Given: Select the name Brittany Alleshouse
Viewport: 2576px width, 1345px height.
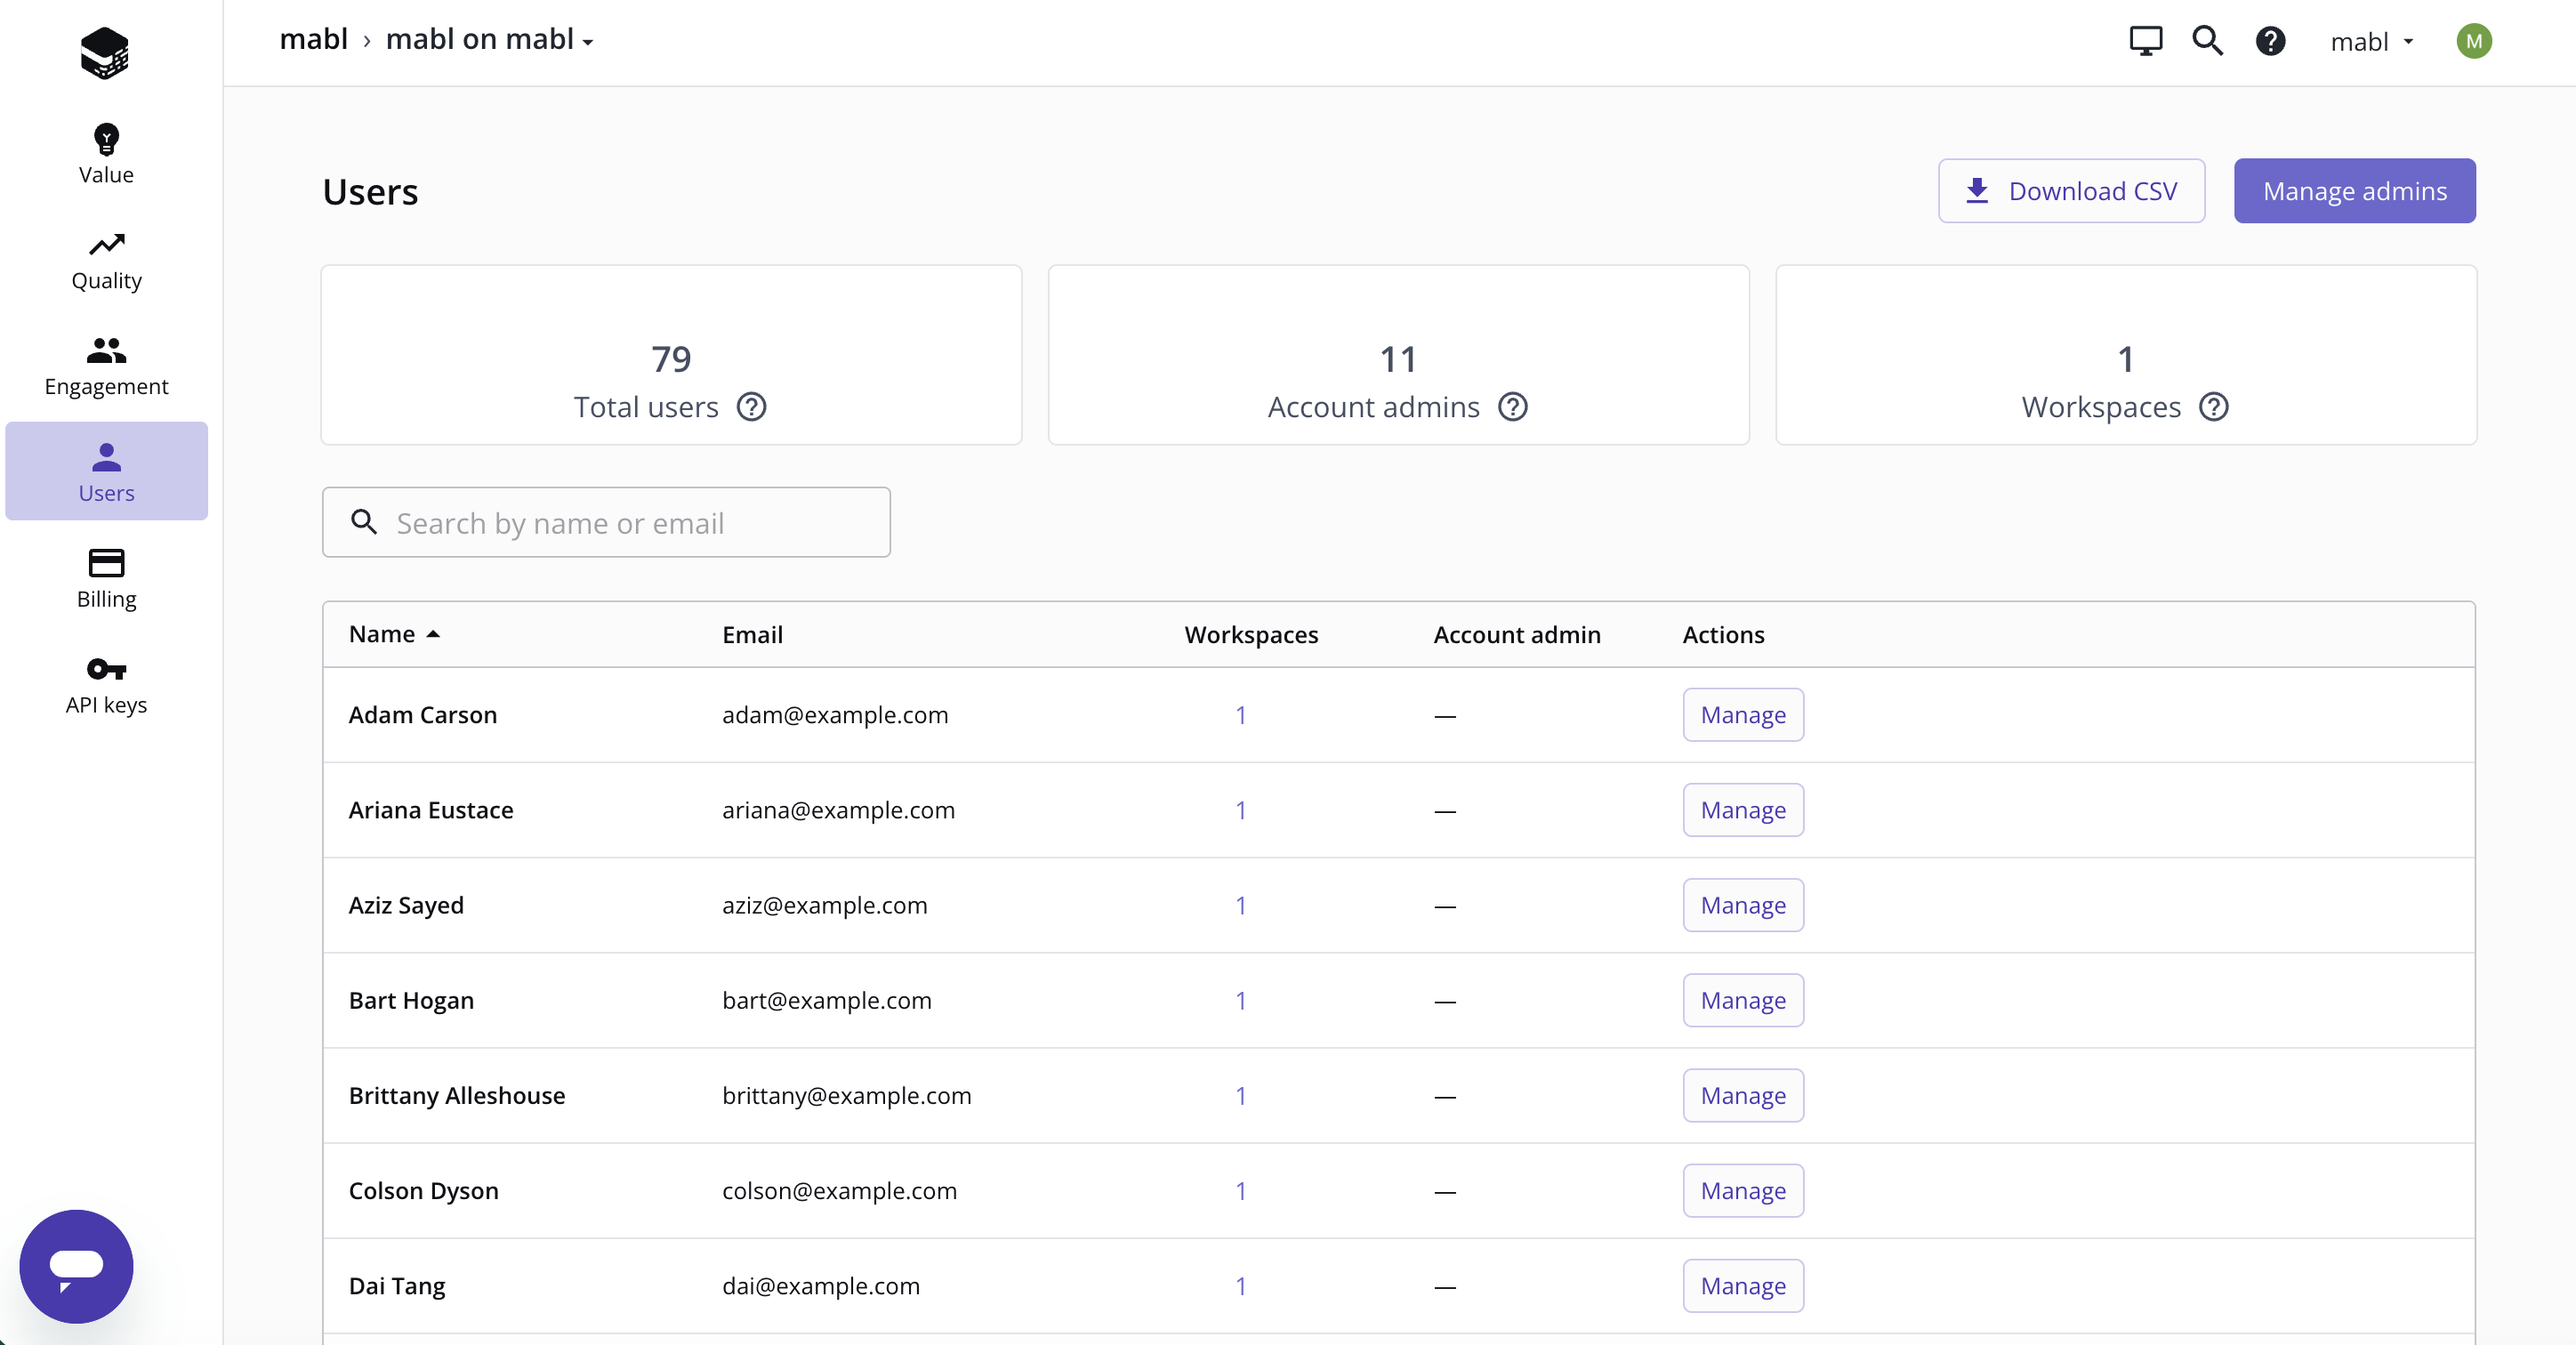Looking at the screenshot, I should (457, 1095).
